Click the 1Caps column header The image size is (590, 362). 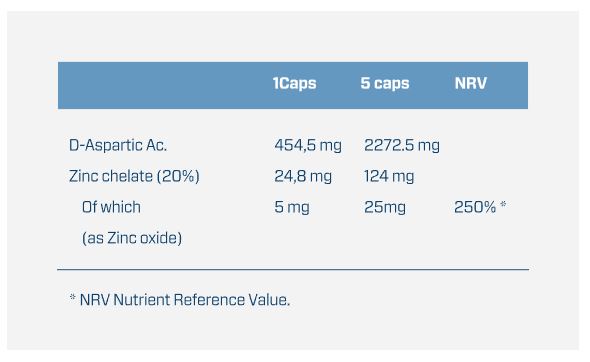[295, 84]
